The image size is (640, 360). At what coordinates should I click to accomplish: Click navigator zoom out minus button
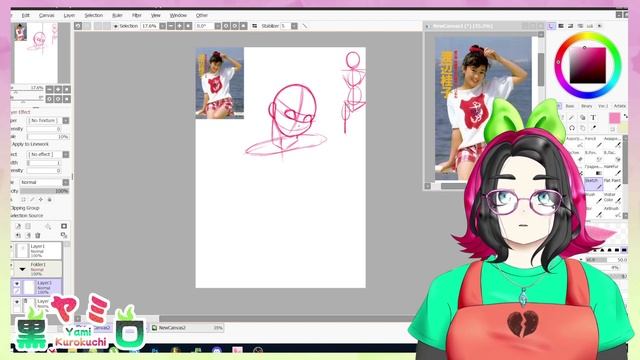tap(49, 89)
